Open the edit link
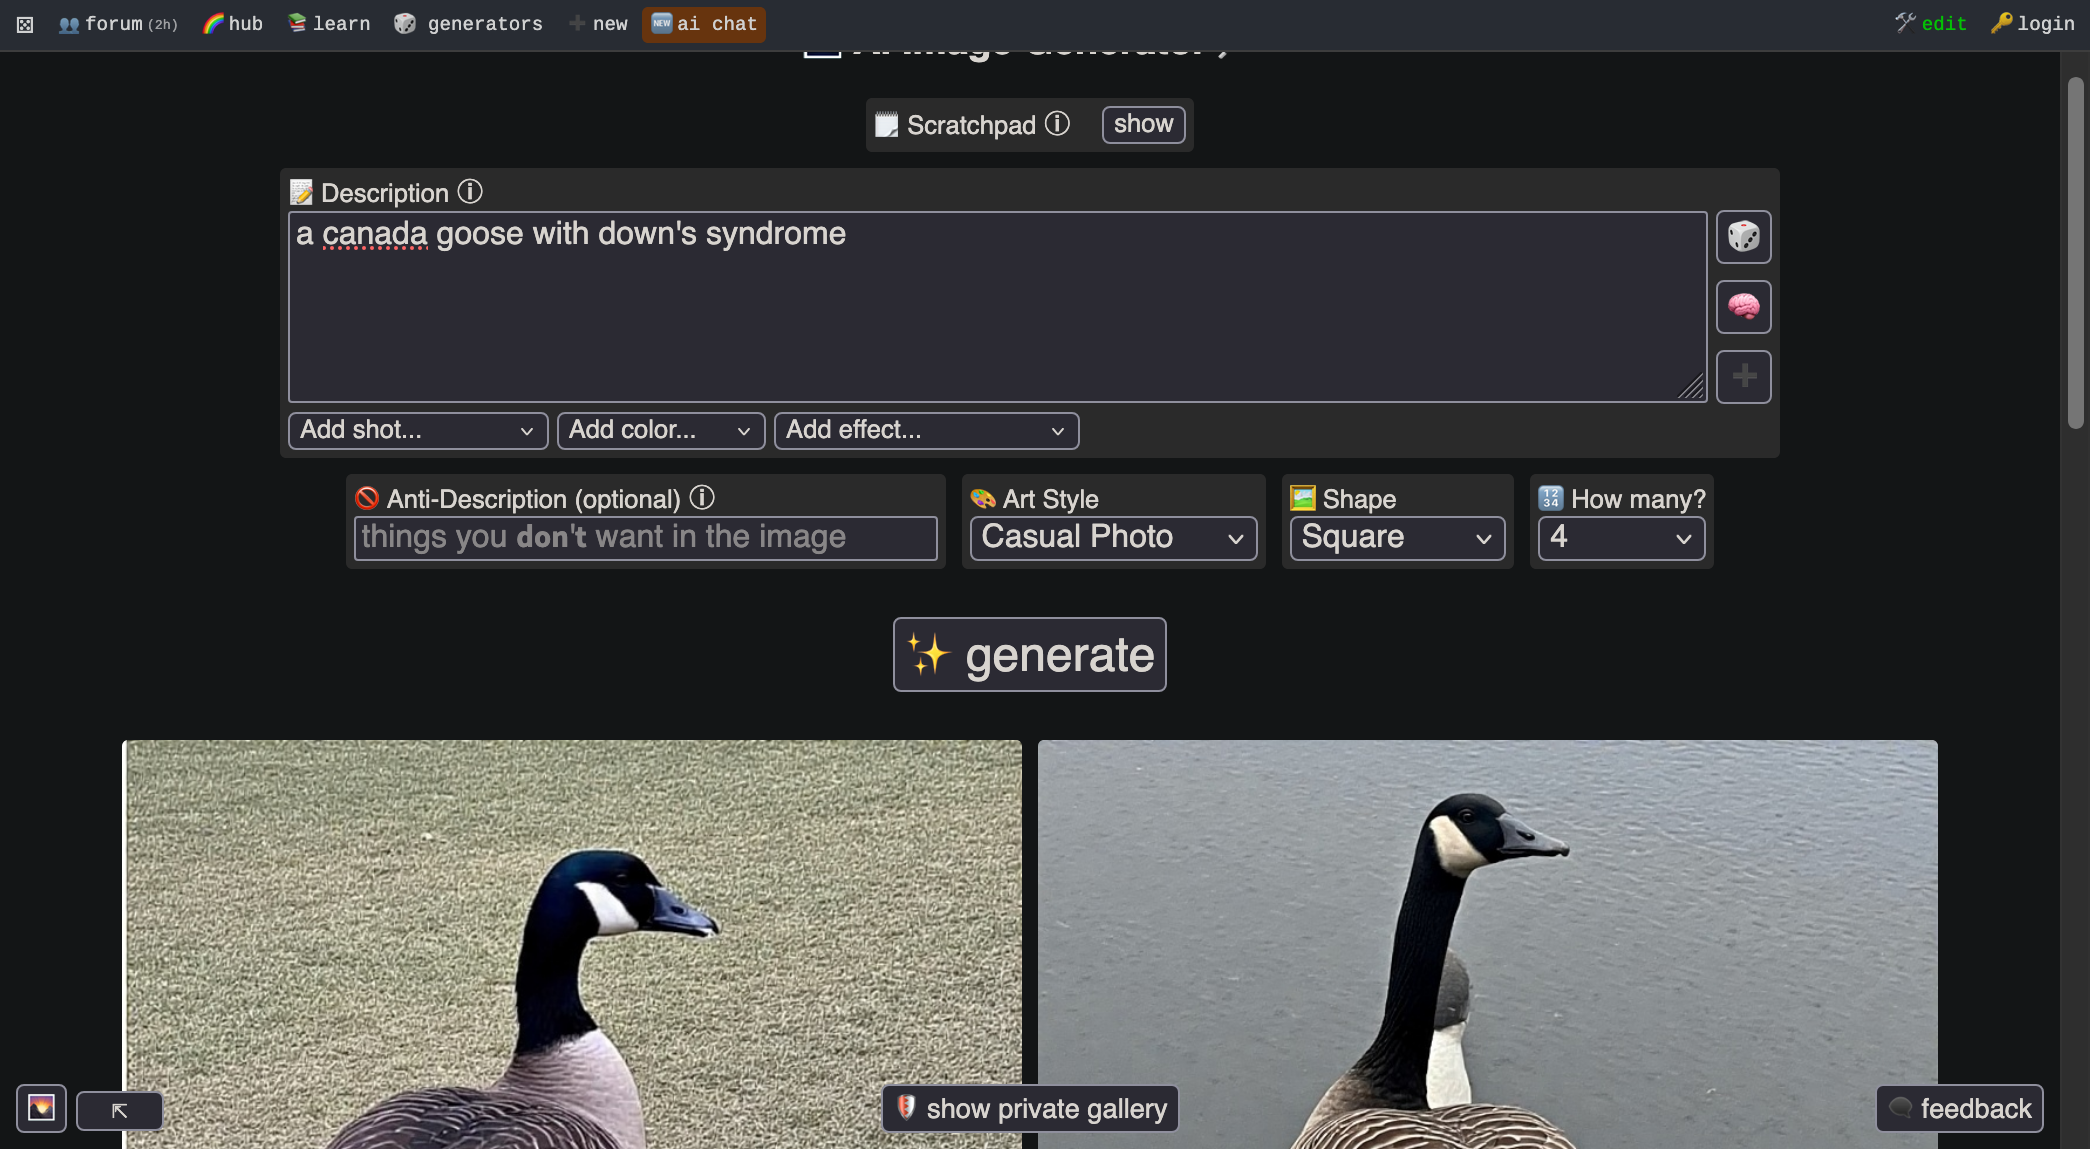This screenshot has width=2090, height=1150. (1931, 23)
